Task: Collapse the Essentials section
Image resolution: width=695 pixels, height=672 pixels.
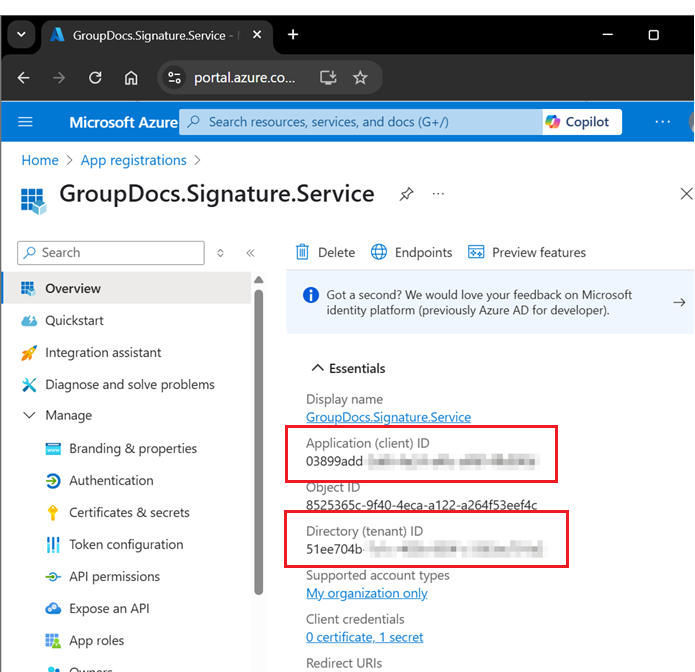Action: 317,369
